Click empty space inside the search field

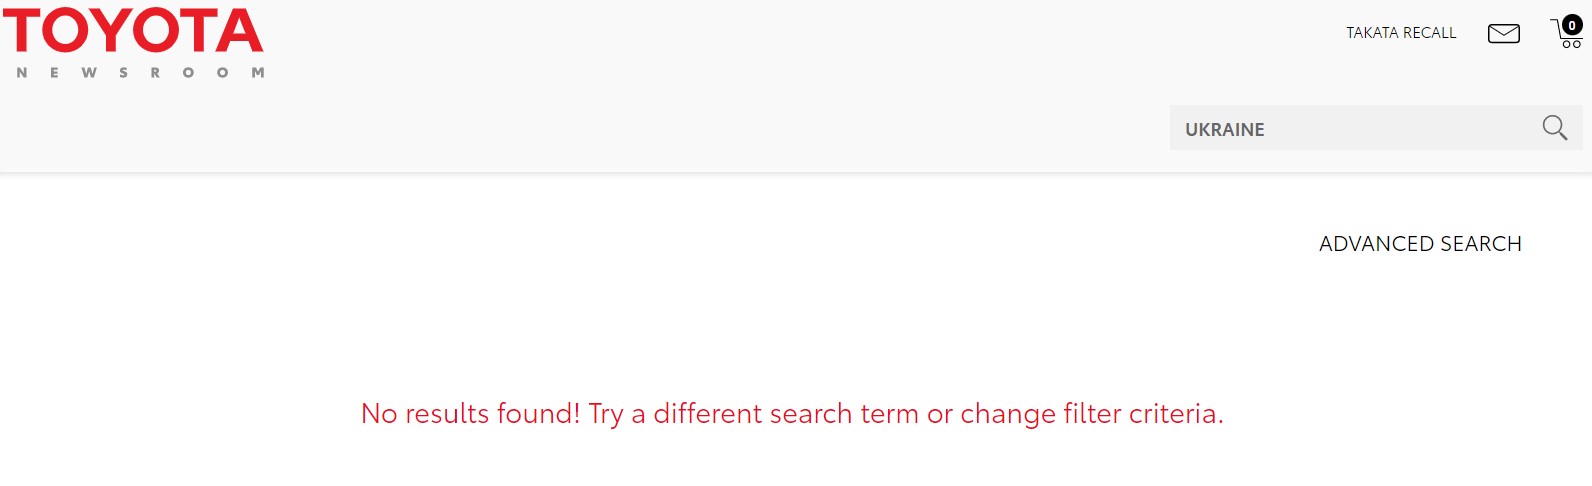[x=1400, y=129]
